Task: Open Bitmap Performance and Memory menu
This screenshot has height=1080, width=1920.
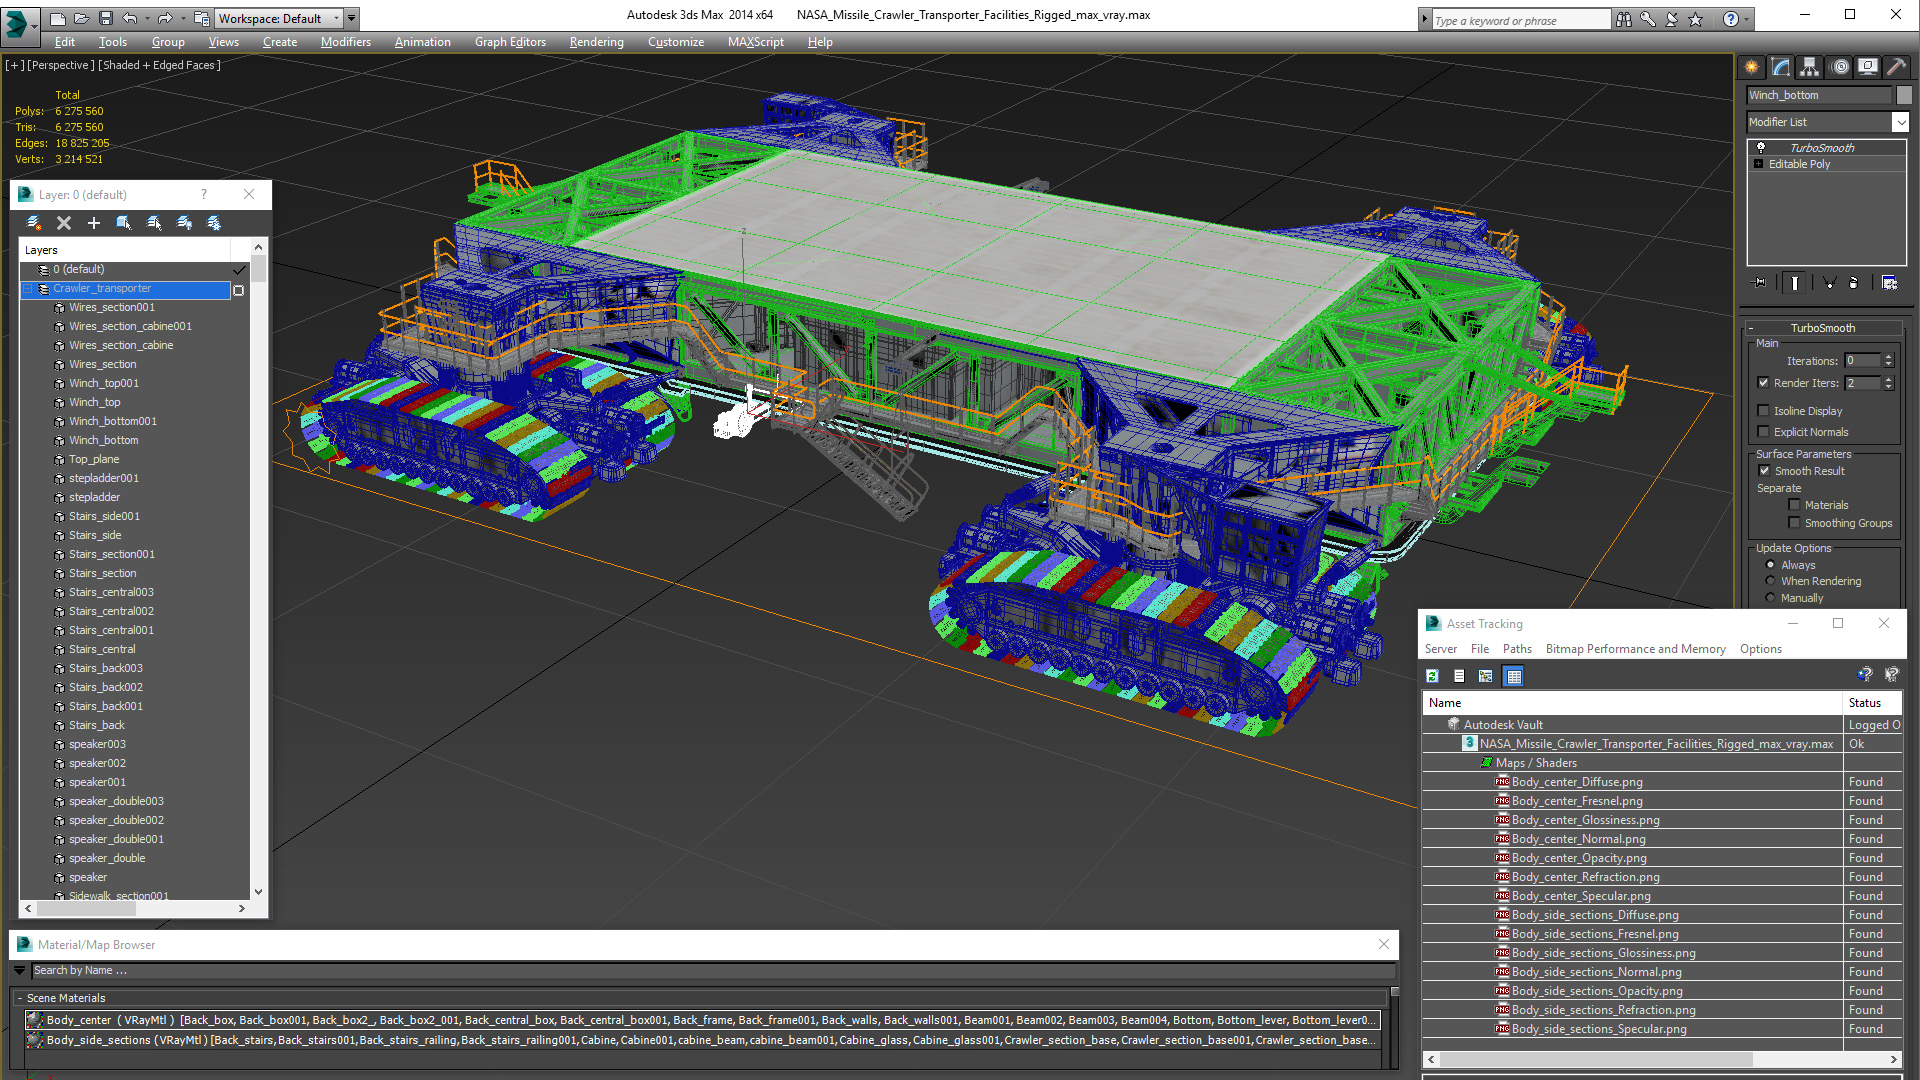Action: pyautogui.click(x=1635, y=649)
